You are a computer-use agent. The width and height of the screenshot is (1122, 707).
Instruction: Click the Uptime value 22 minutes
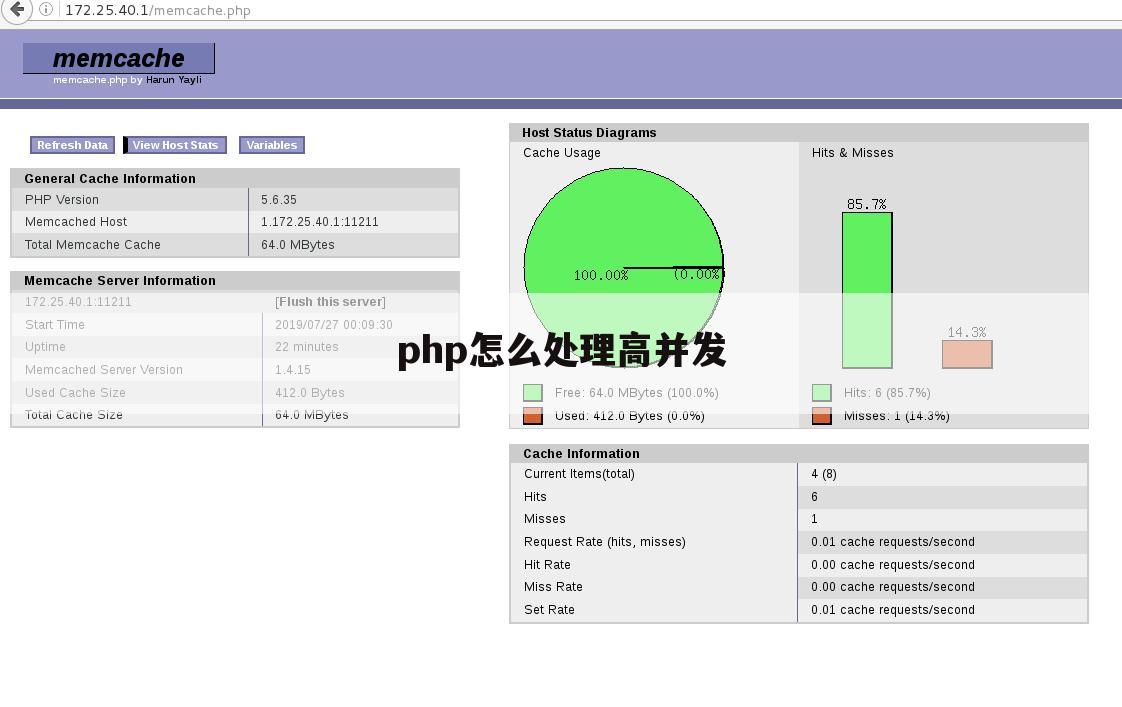(307, 347)
